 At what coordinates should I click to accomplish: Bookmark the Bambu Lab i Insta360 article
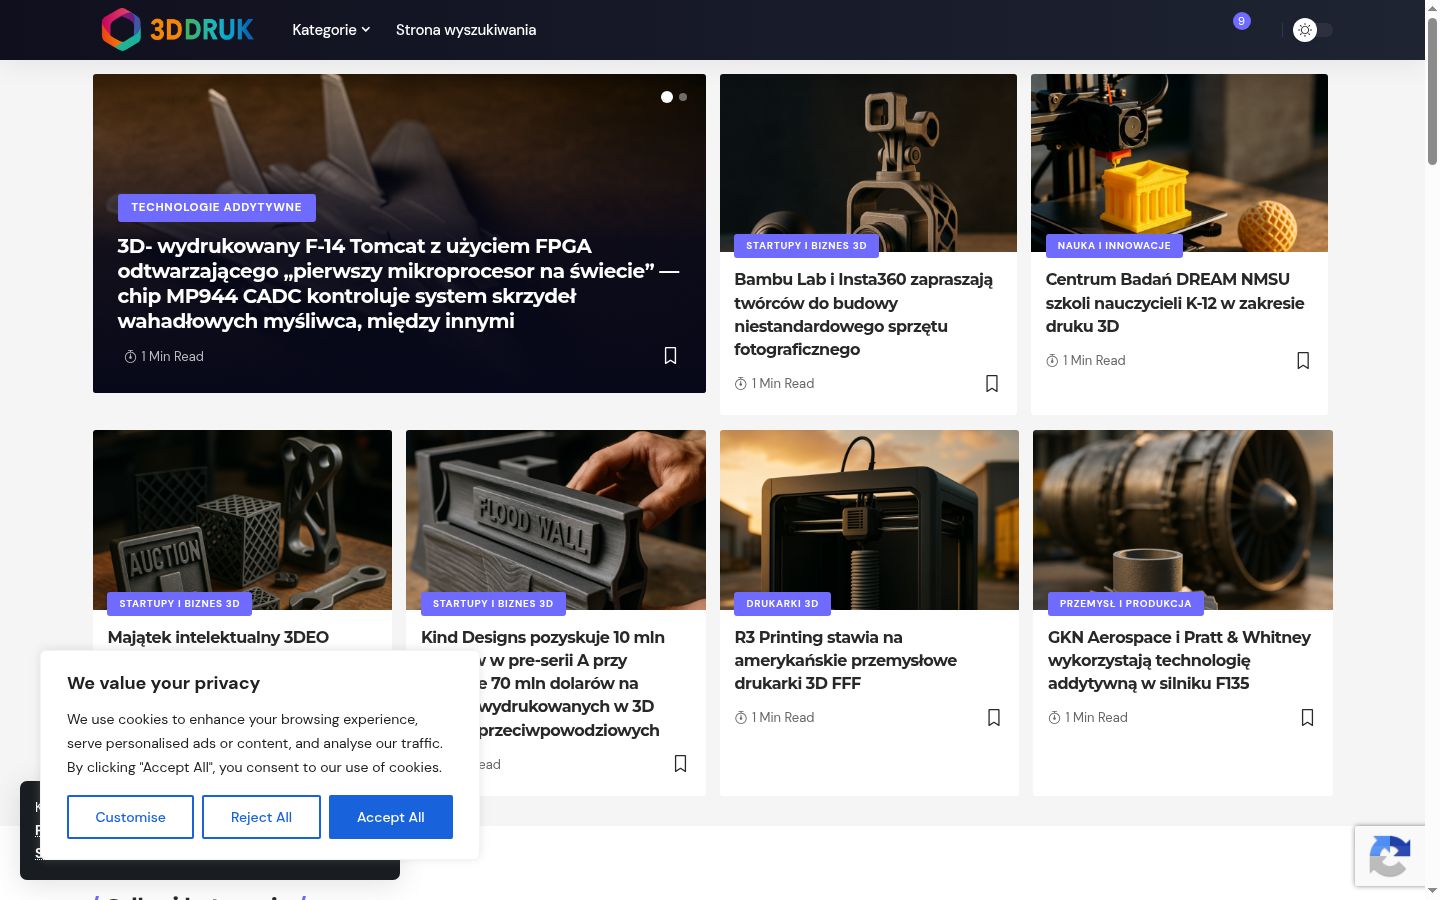click(x=992, y=383)
